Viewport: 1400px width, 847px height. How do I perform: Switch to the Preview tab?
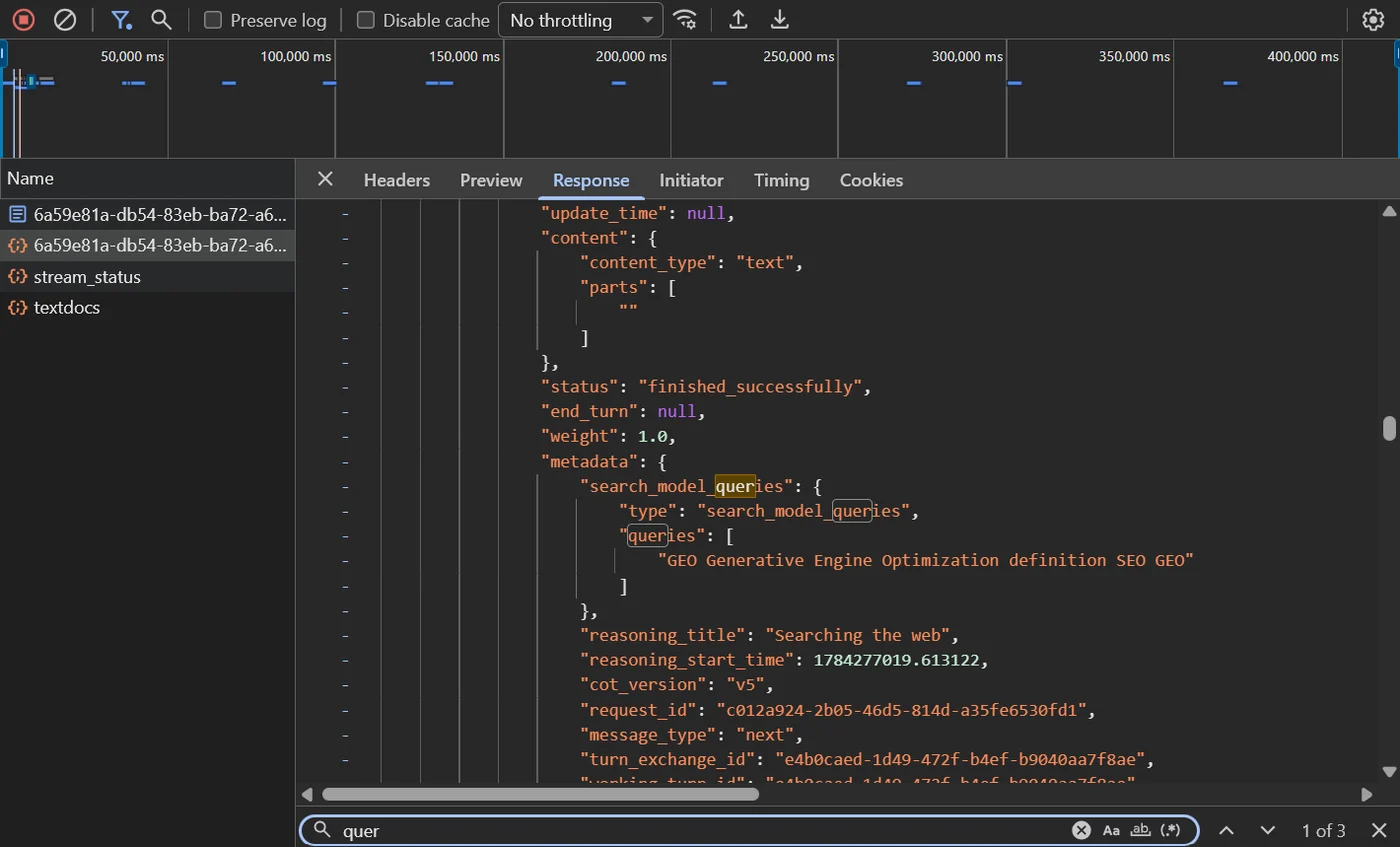pyautogui.click(x=491, y=180)
